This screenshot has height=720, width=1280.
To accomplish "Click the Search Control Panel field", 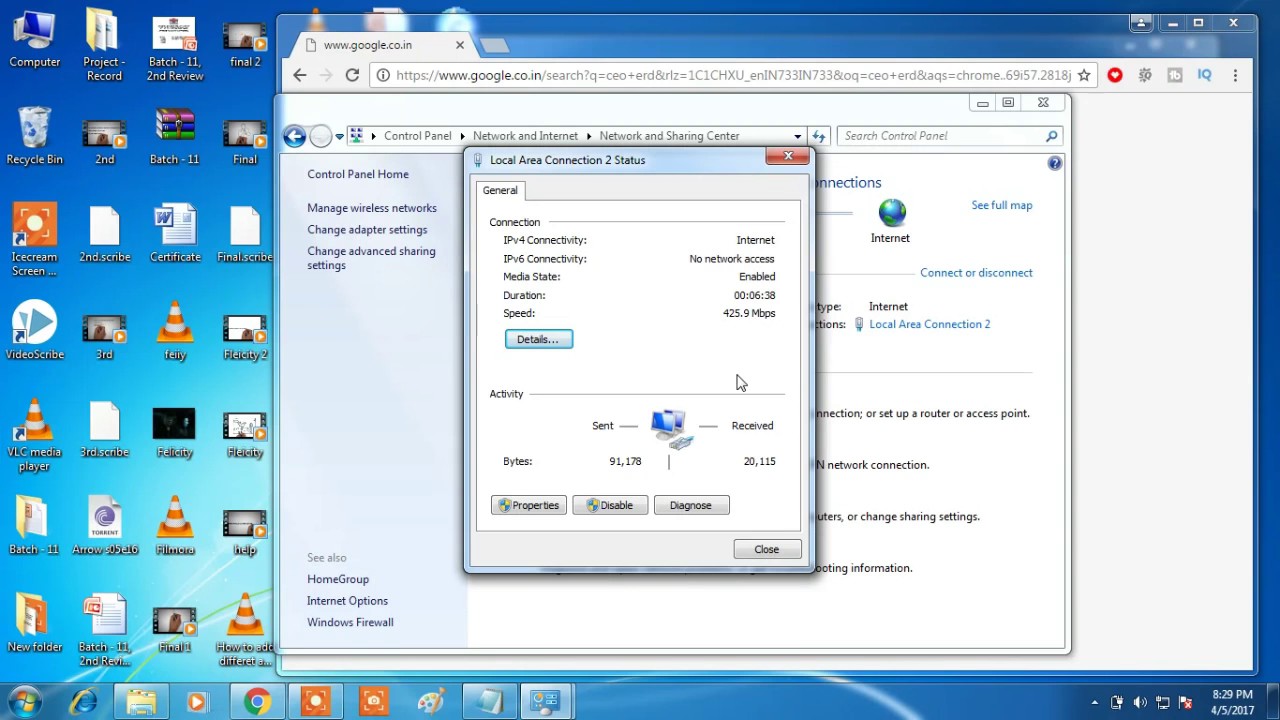I will click(950, 136).
